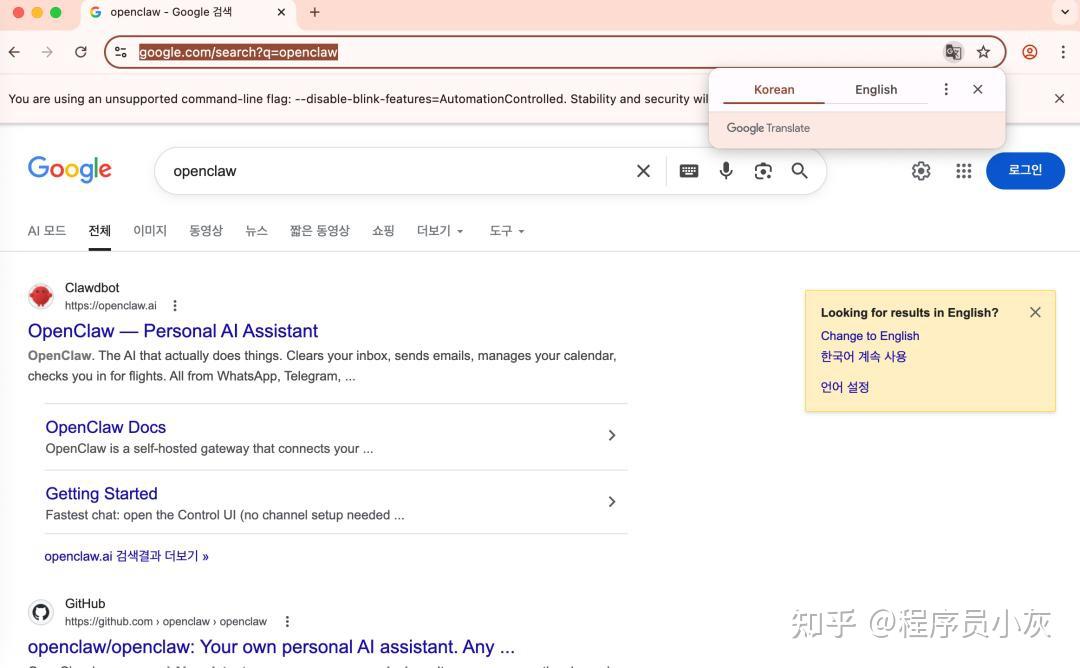Run the search via the magnifier icon

click(x=799, y=170)
